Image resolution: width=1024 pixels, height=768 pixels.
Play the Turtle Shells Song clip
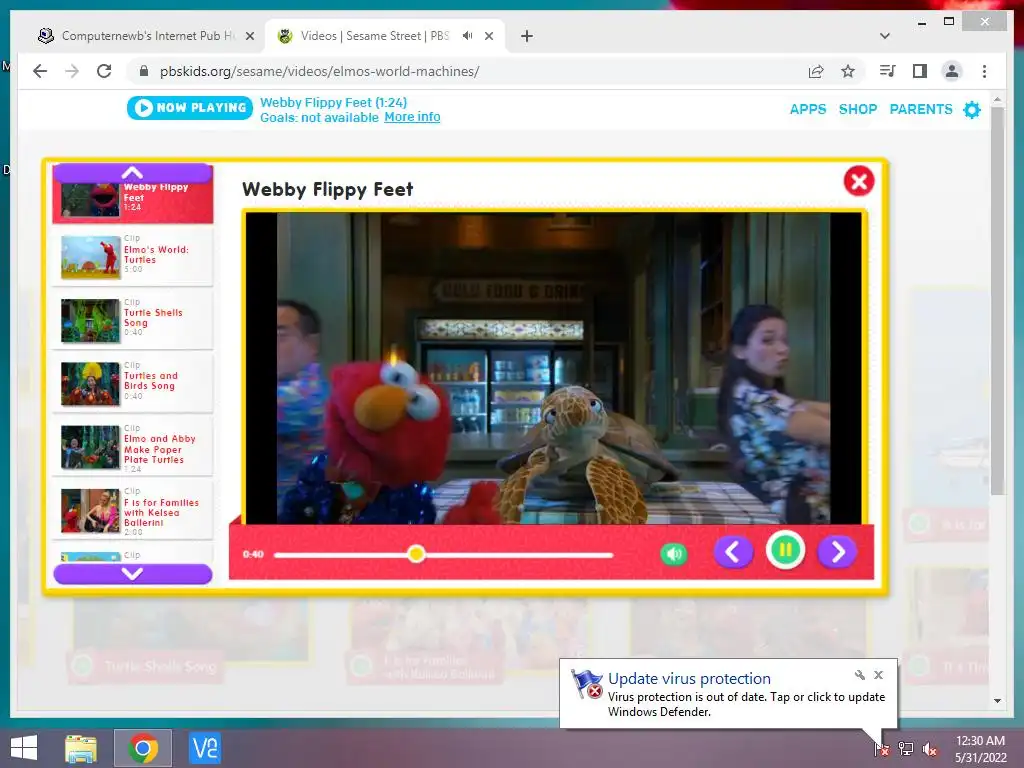[x=133, y=320]
